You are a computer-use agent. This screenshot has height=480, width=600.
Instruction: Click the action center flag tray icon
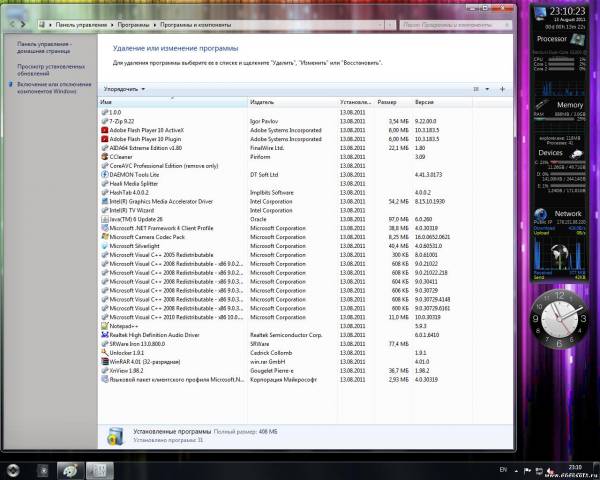527,471
